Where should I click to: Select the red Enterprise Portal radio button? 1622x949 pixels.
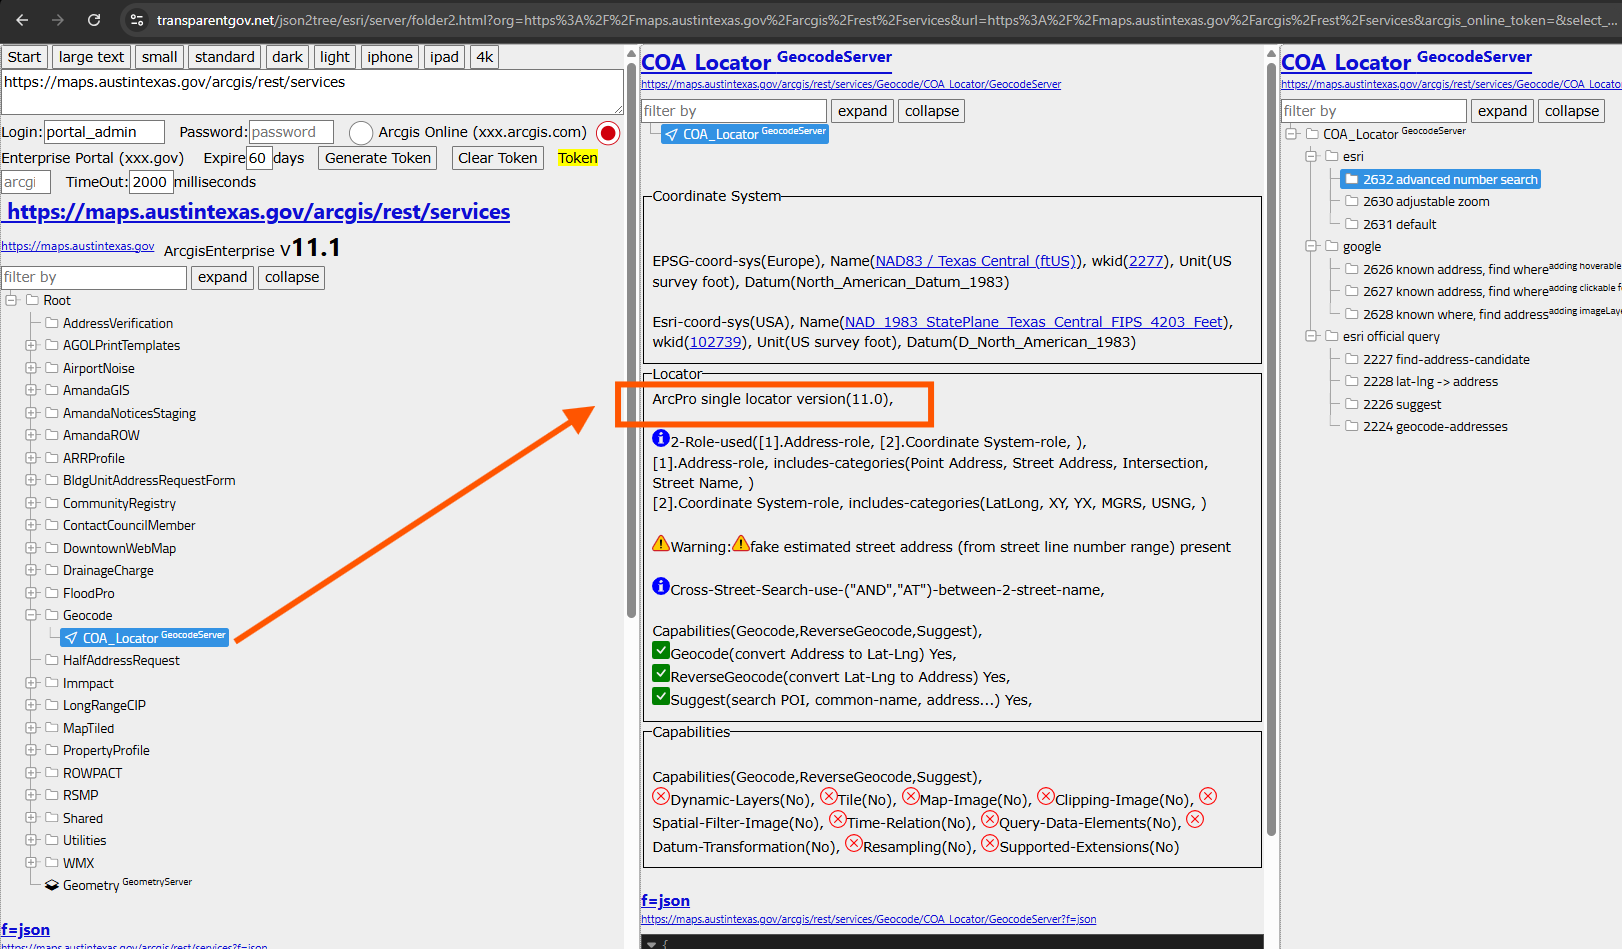point(607,133)
